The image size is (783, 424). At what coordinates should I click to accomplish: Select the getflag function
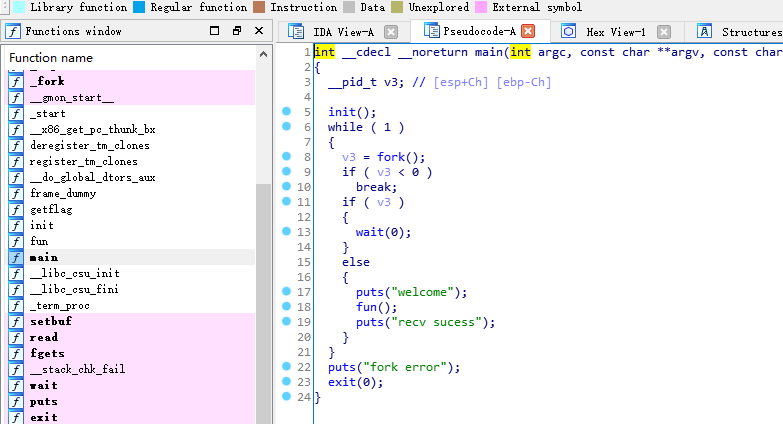coord(131,209)
